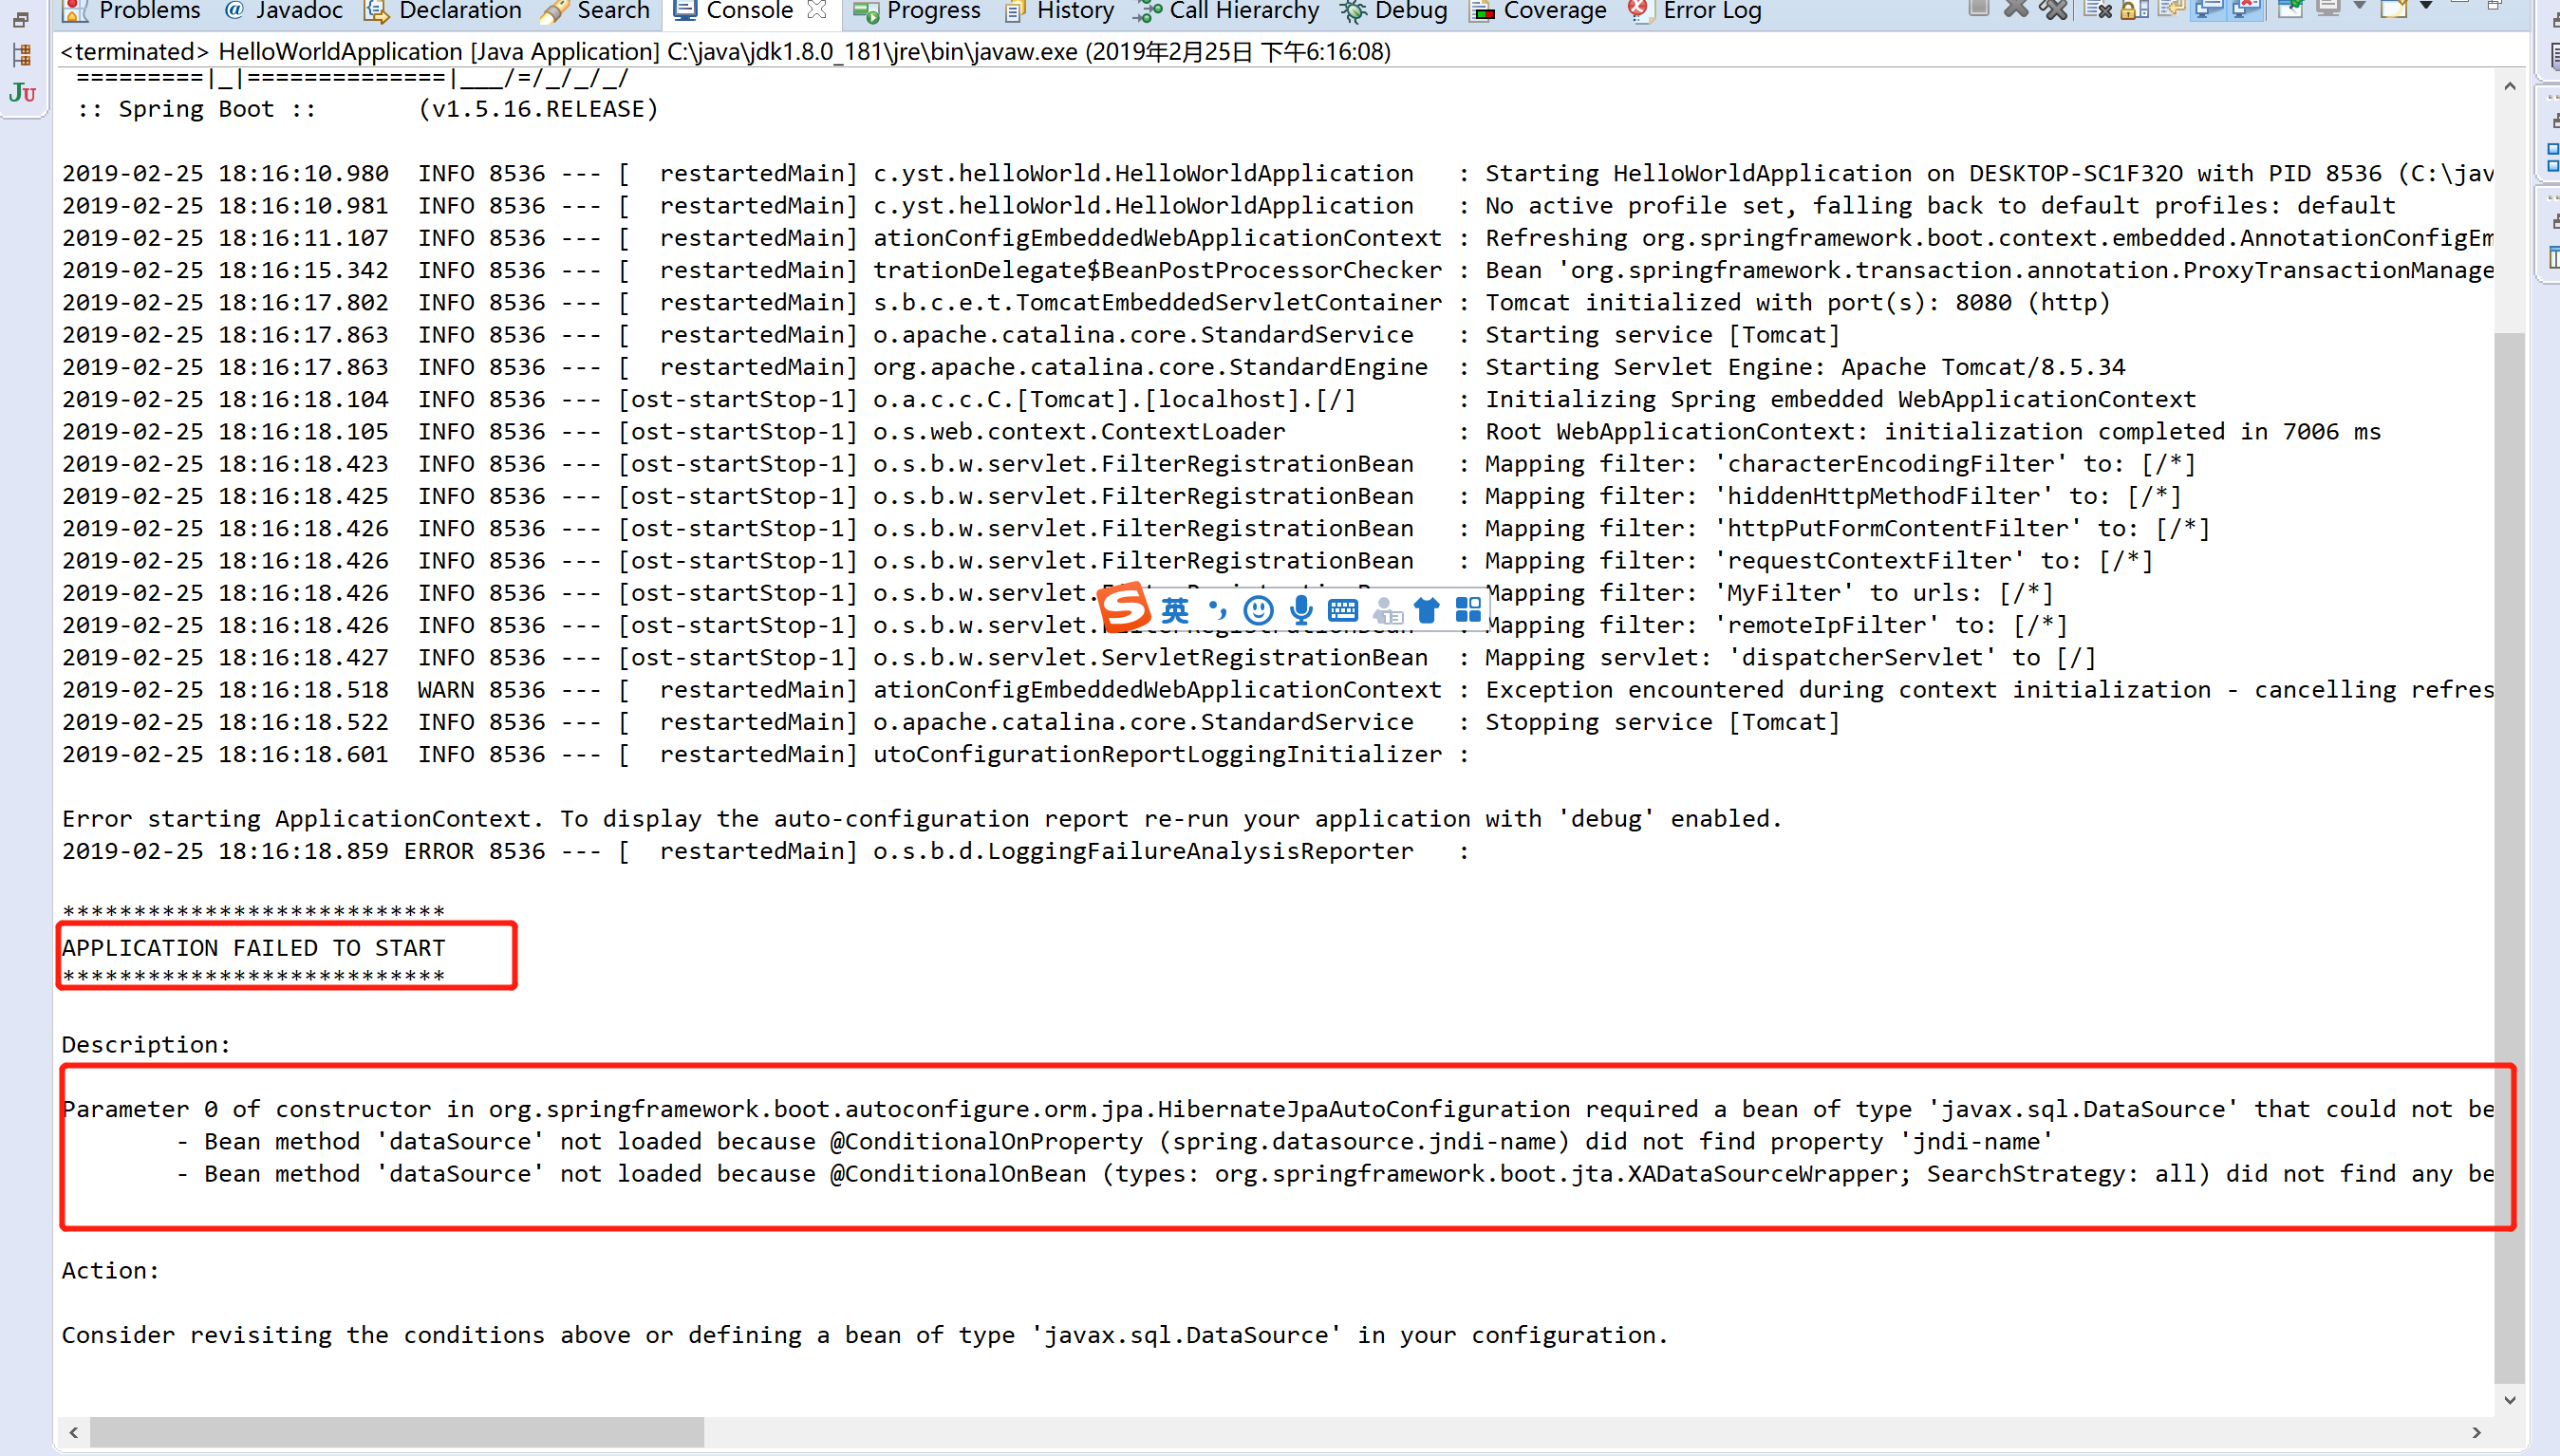
Task: Expand Open Console dropdown arrow
Action: pyautogui.click(x=2425, y=8)
